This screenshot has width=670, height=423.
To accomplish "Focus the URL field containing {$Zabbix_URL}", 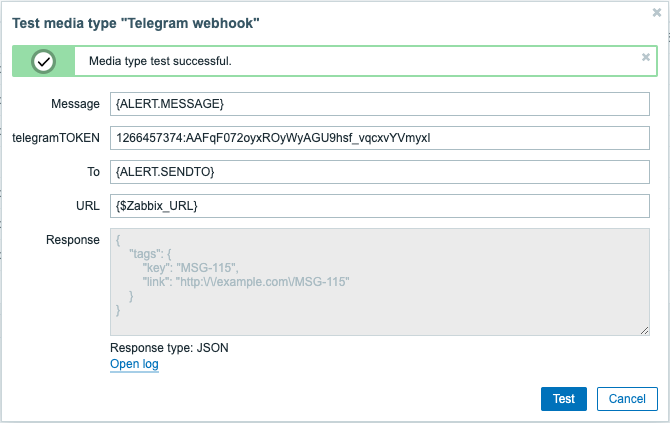I will pyautogui.click(x=380, y=206).
